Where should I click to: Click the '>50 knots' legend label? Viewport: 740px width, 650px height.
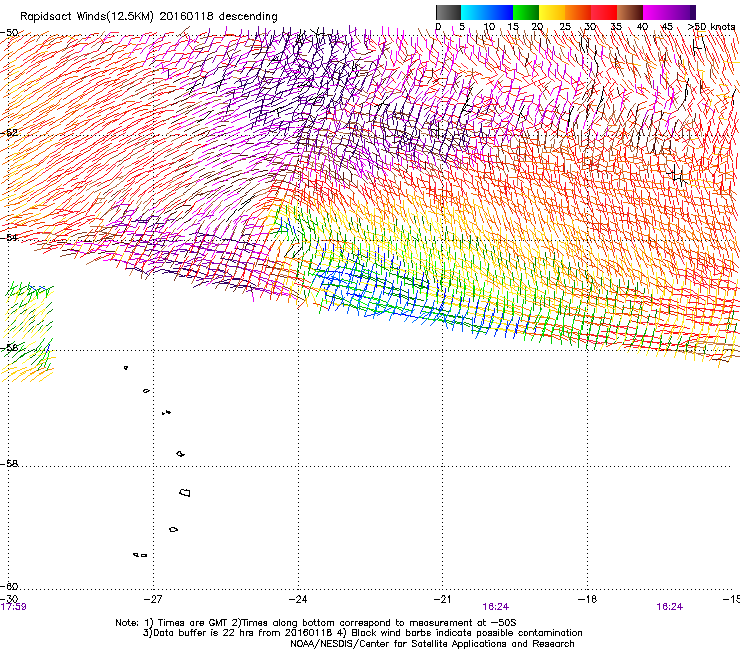[x=711, y=27]
